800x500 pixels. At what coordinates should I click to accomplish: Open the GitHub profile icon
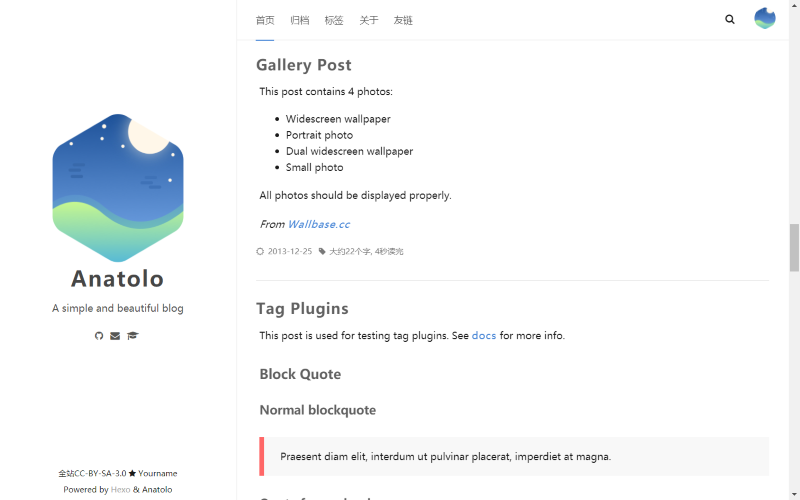click(99, 336)
